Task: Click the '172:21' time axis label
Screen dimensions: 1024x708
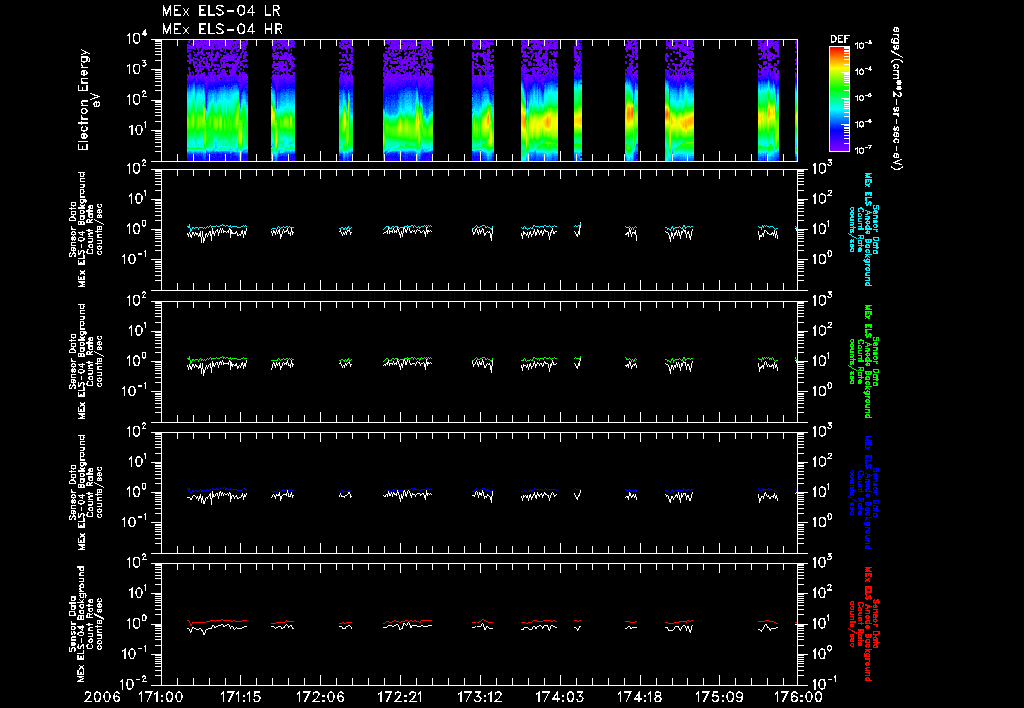Action: click(x=400, y=697)
